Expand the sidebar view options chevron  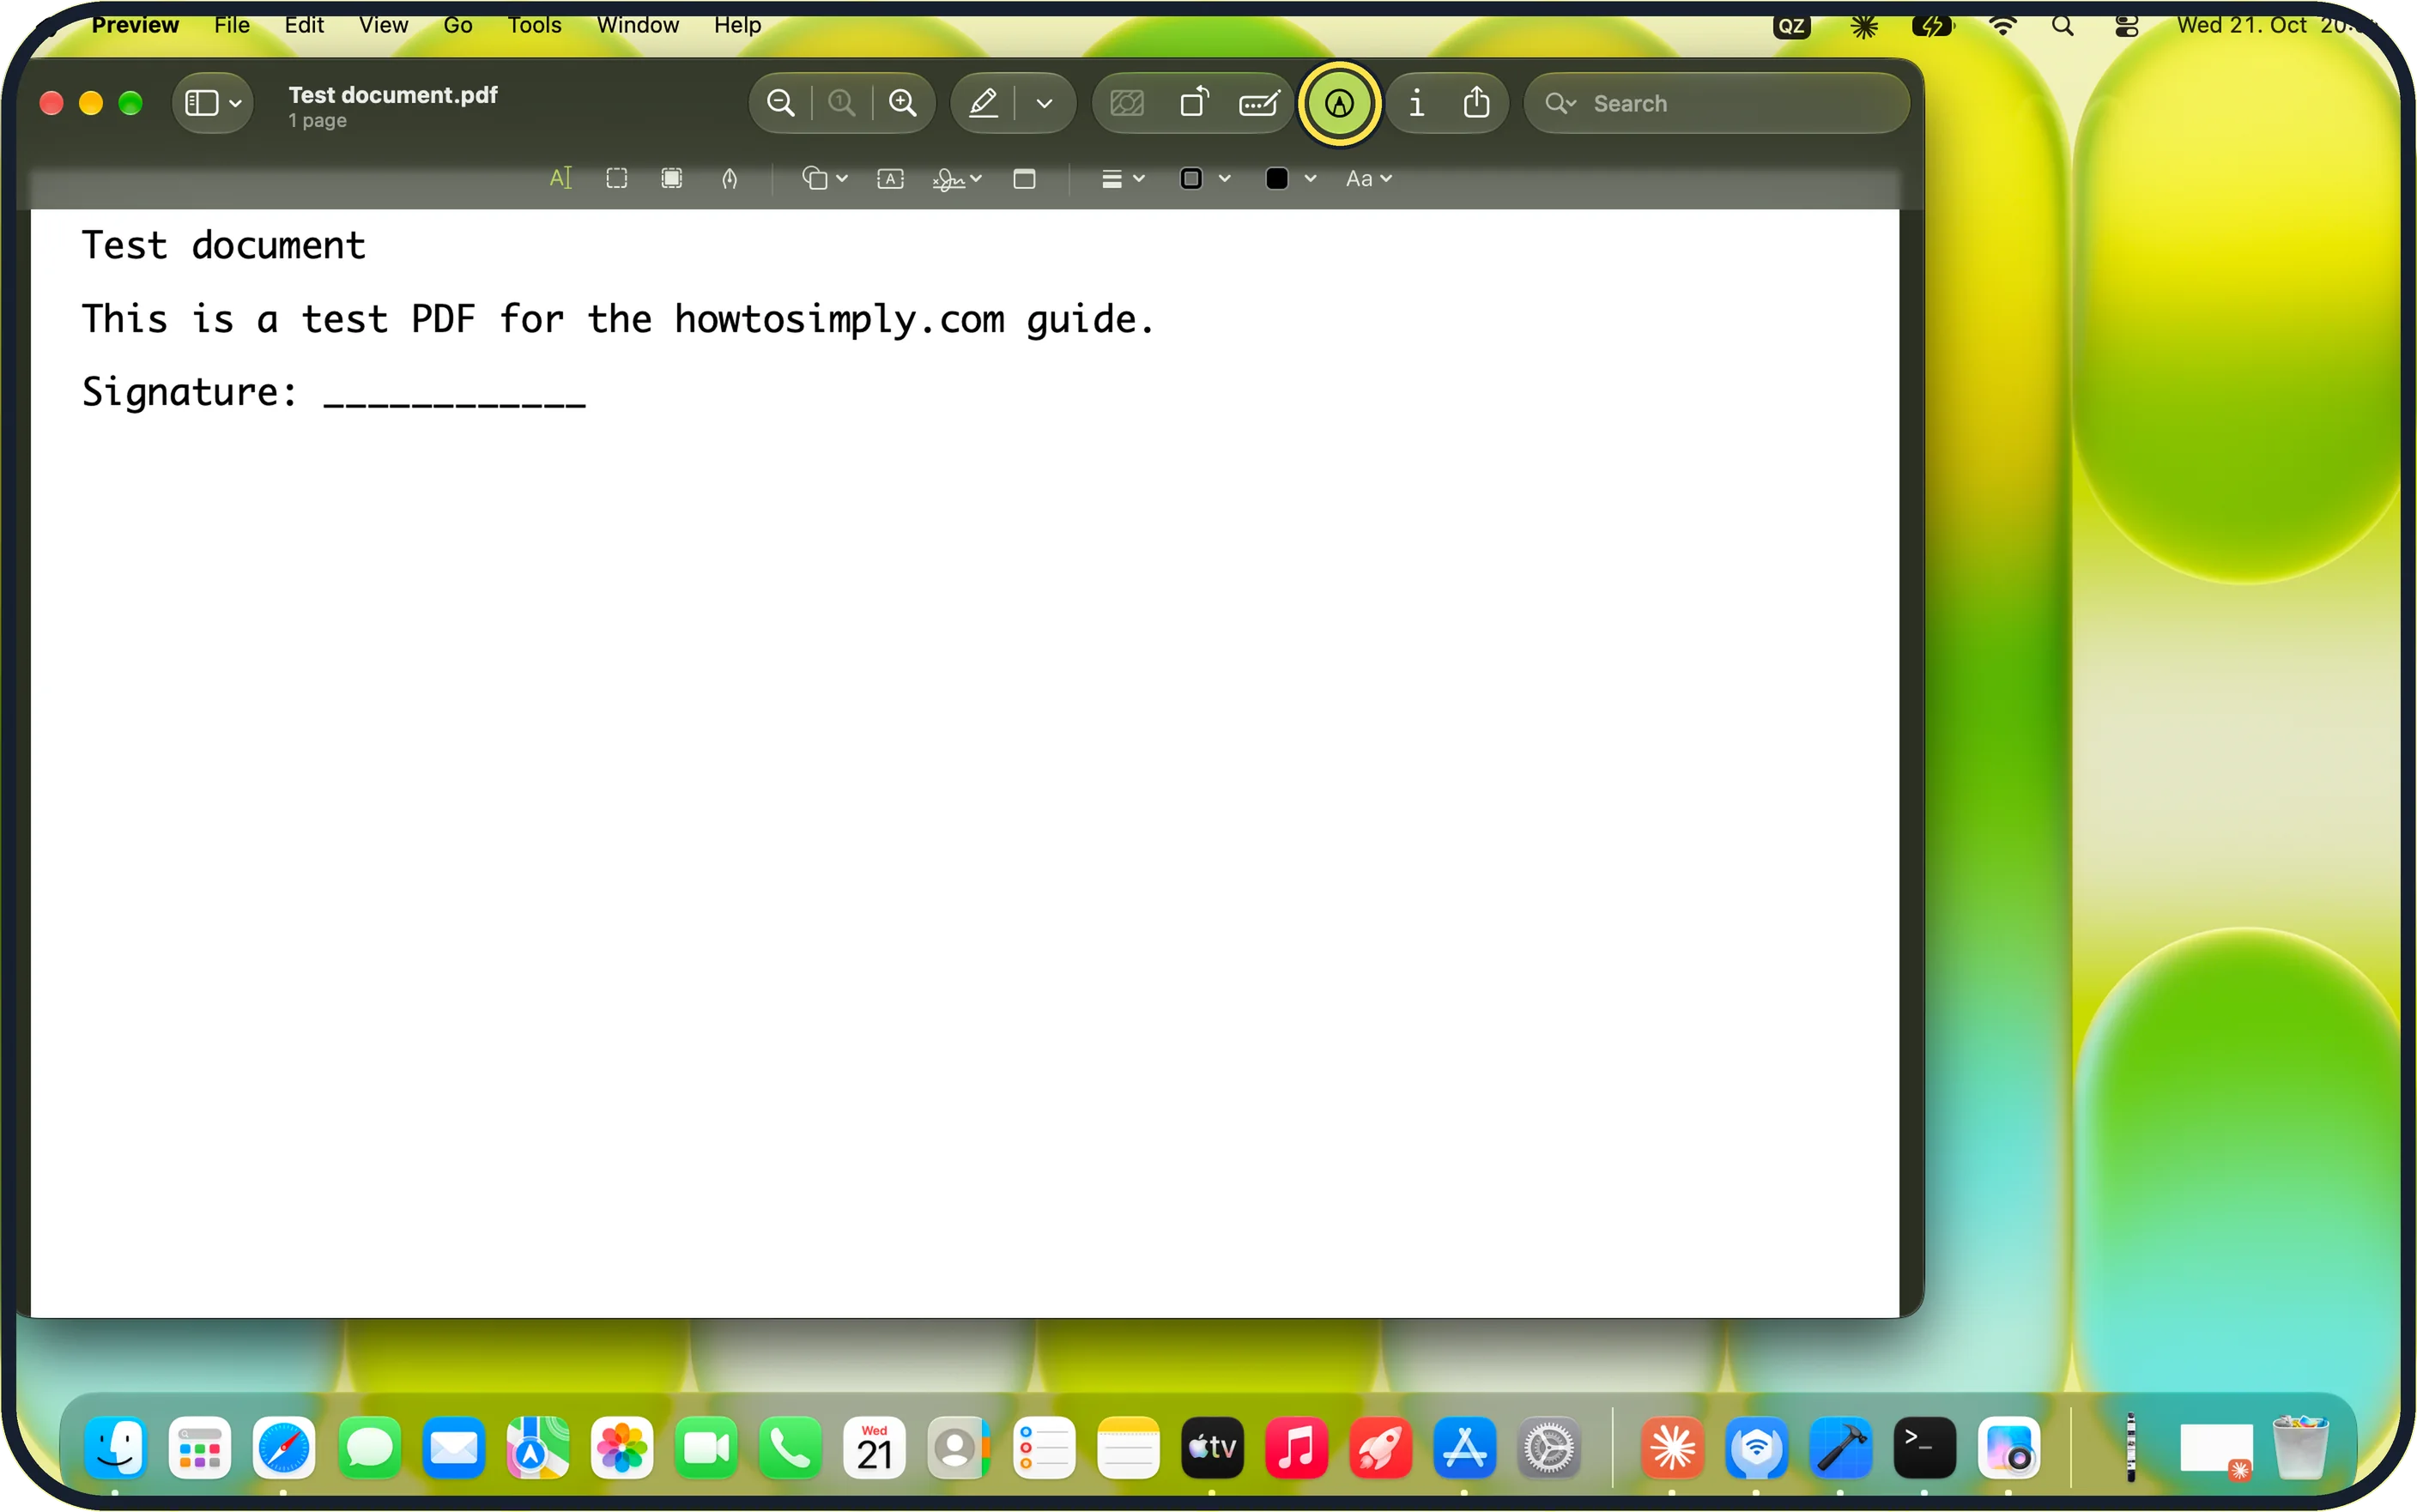pyautogui.click(x=236, y=103)
